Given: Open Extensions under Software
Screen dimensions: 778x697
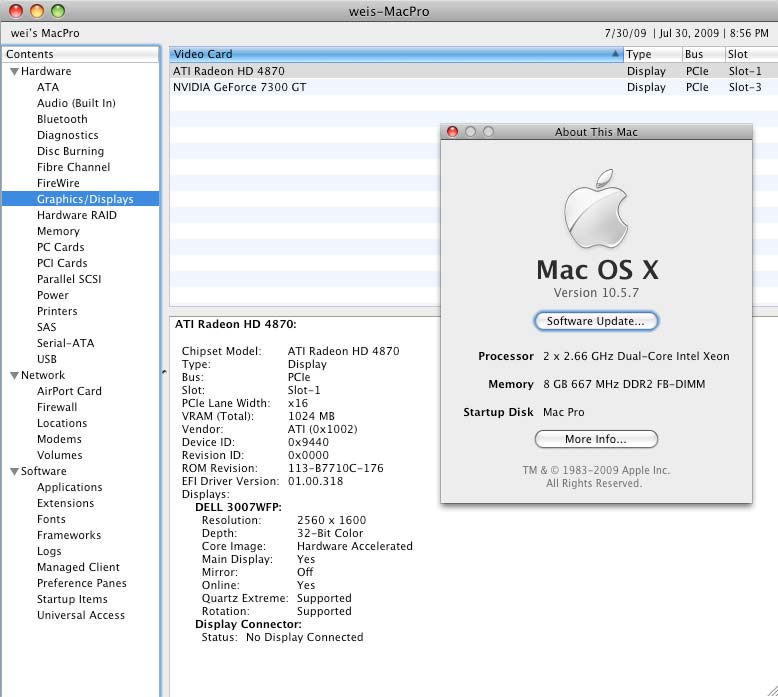Looking at the screenshot, I should (x=65, y=503).
